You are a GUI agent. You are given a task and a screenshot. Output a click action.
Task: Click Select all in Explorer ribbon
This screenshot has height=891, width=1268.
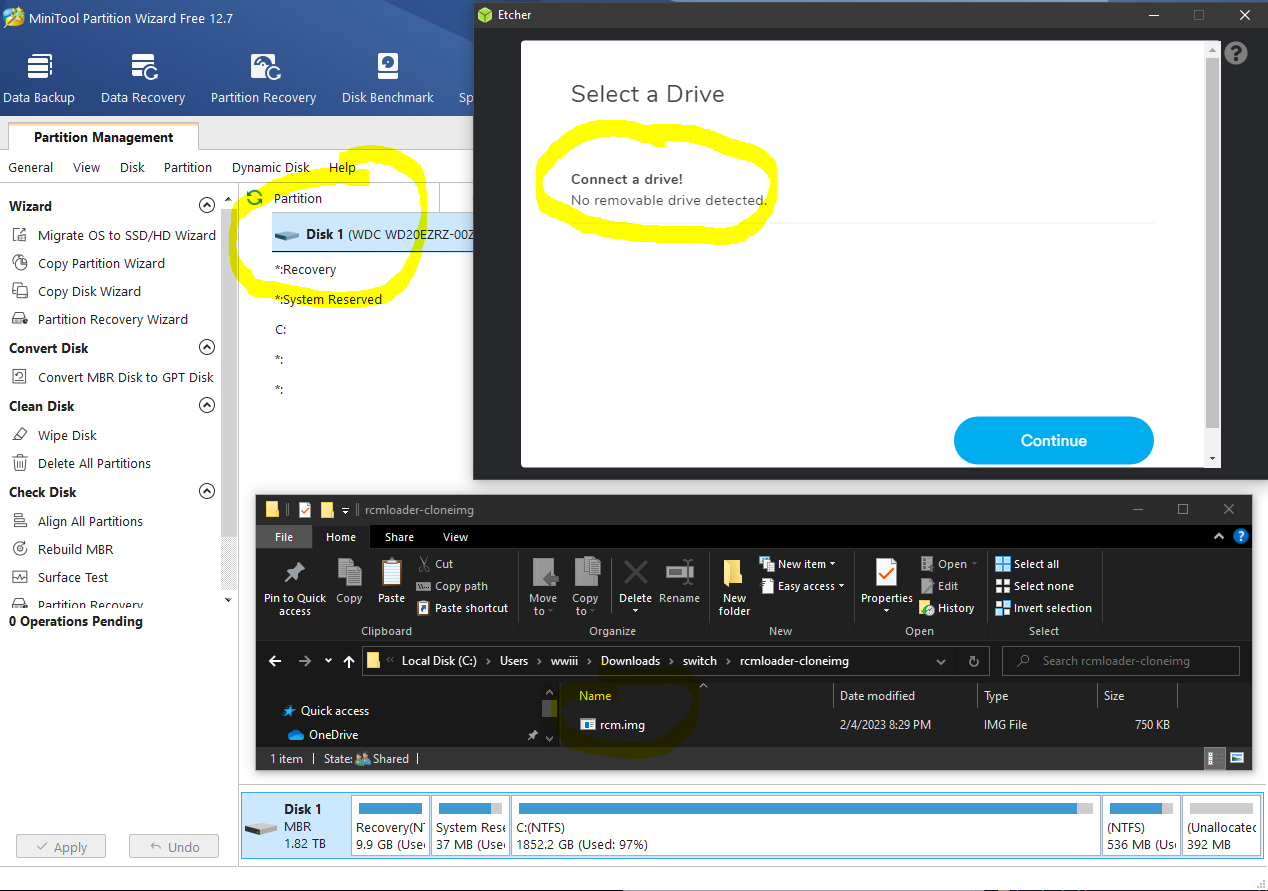[x=1027, y=564]
